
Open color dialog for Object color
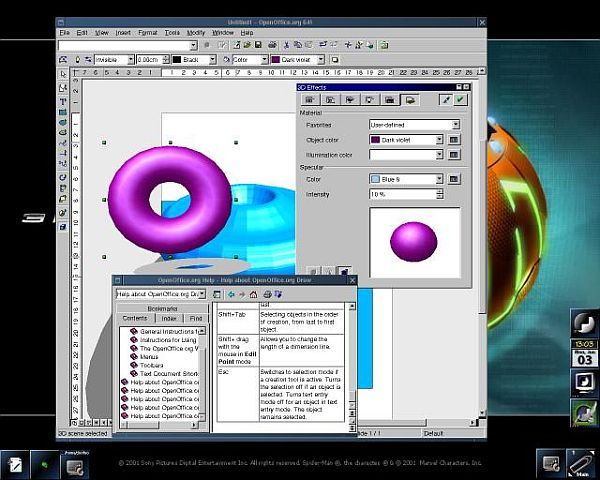pyautogui.click(x=454, y=139)
